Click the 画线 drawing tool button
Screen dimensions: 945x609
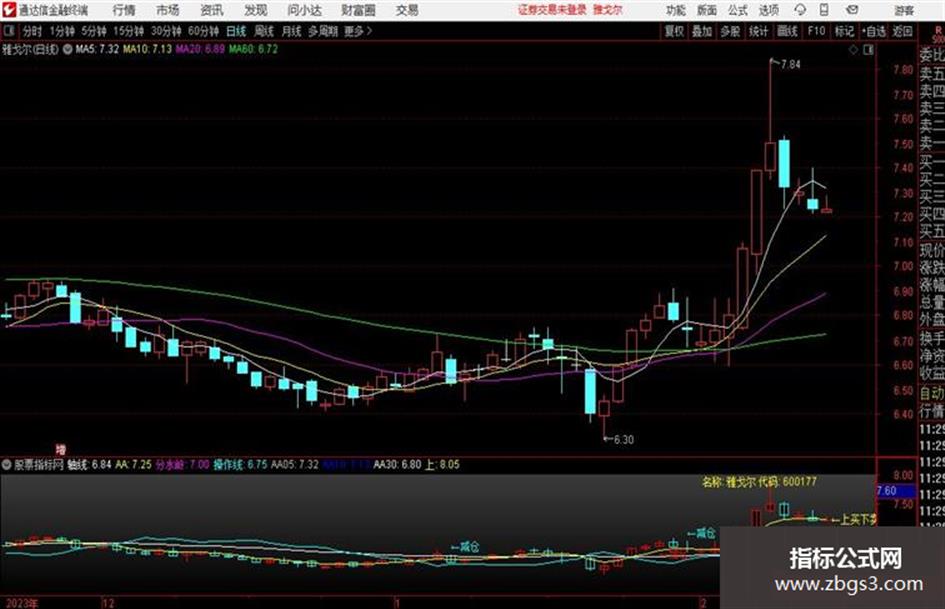coord(787,31)
